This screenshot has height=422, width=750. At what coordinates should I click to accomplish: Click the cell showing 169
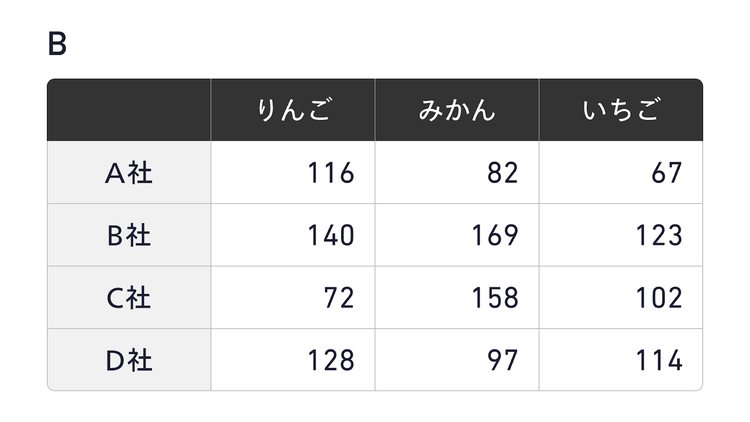tap(457, 235)
